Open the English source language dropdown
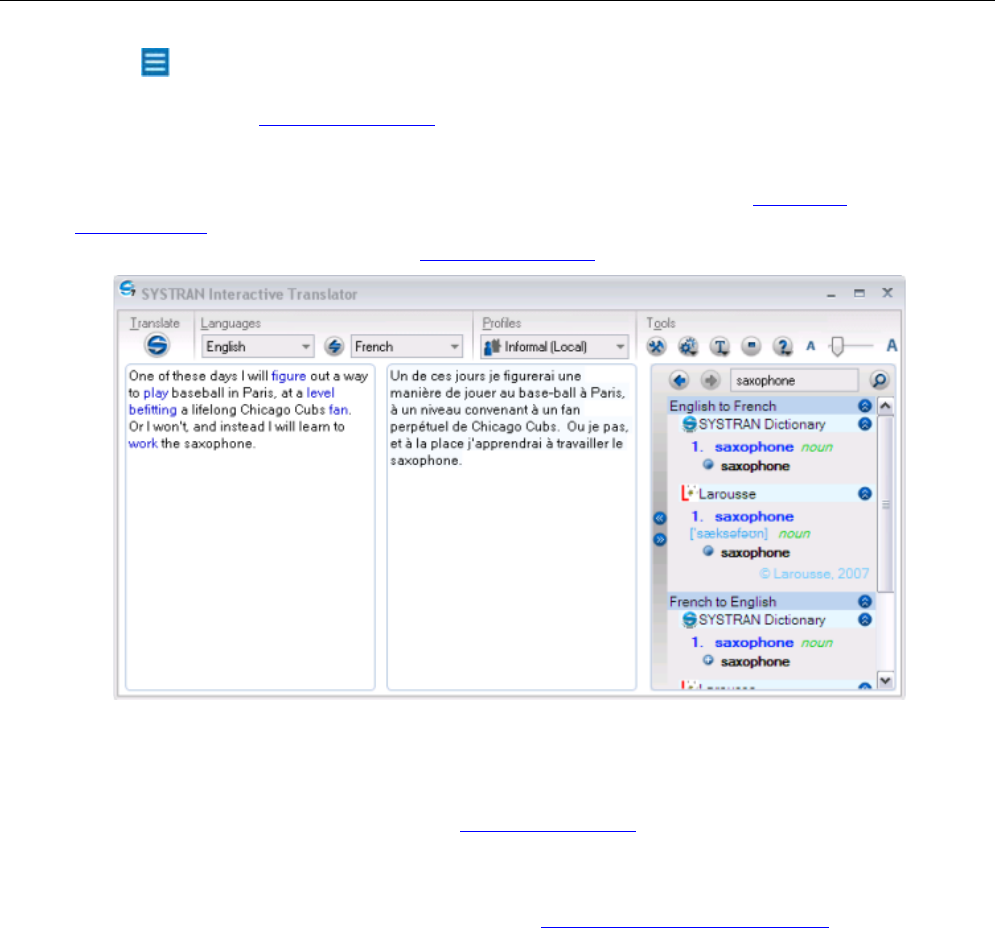Viewport: 995px width, 928px height. point(258,347)
